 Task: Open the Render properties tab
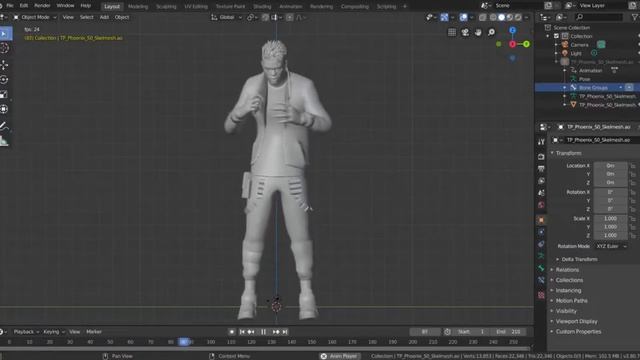(541, 157)
